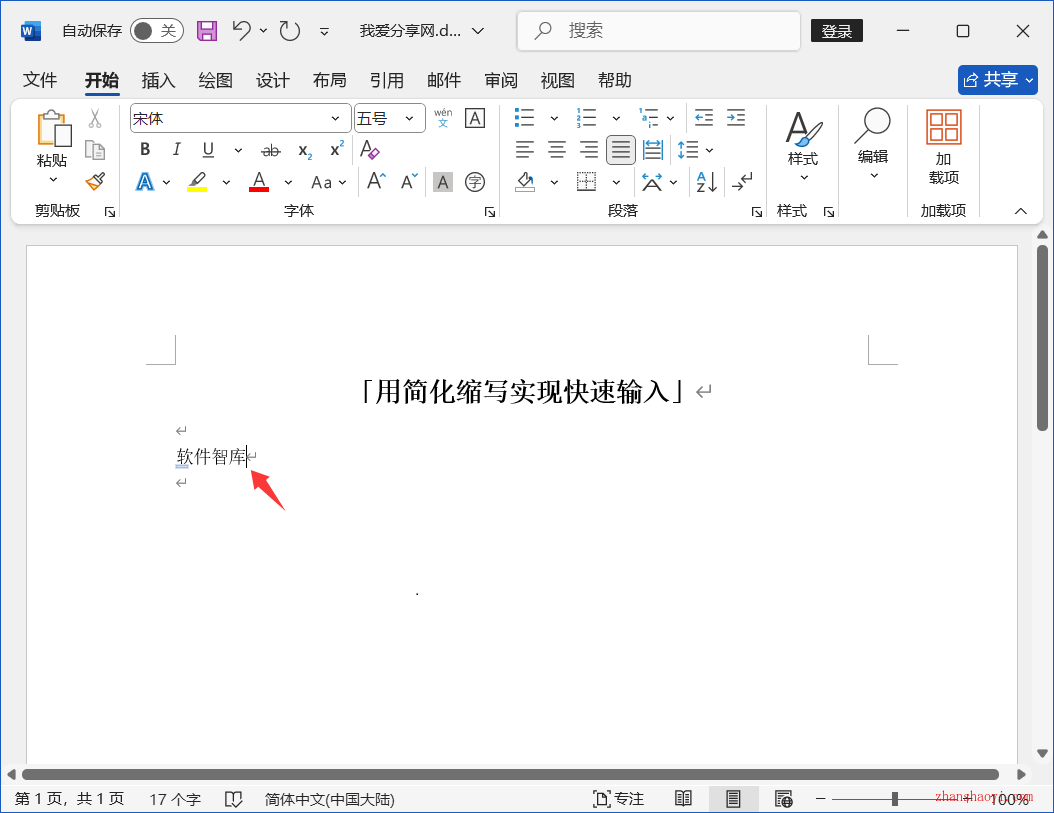Switch to Web Layout view
Viewport: 1054px width, 813px height.
point(783,799)
